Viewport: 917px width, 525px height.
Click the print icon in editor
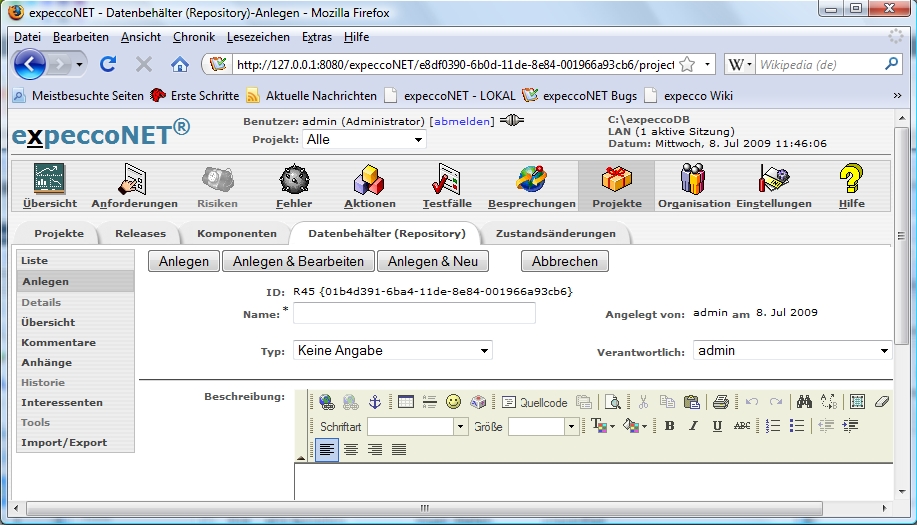tap(720, 402)
